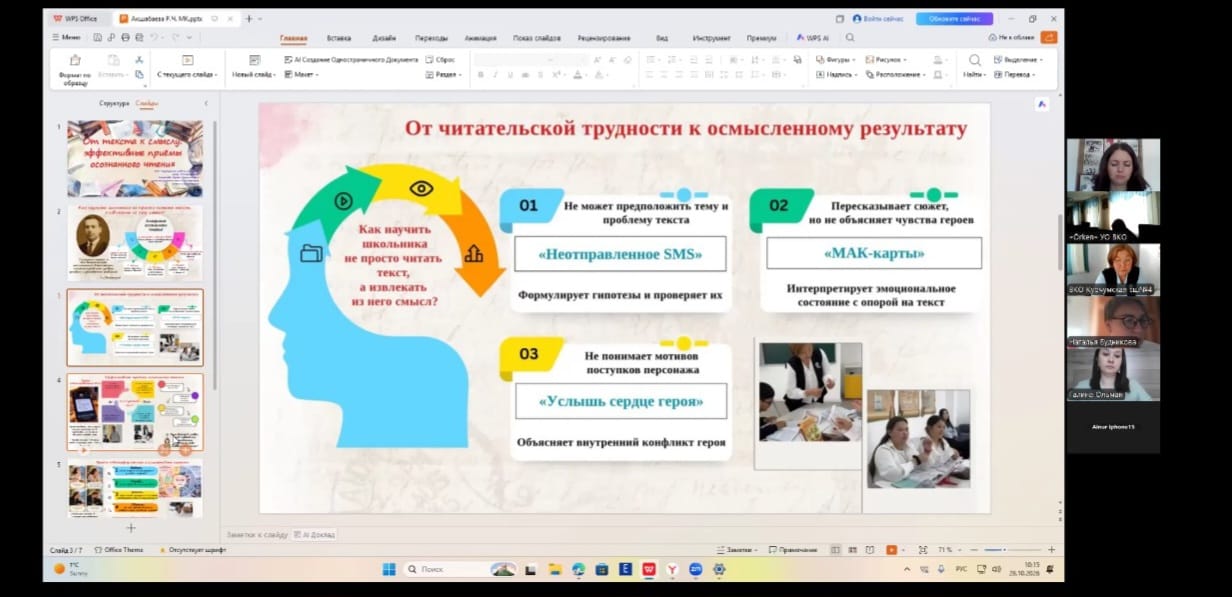Screen dimensions: 1232x597
Task: Toggle Comments (Примечания) in status bar
Action: click(x=793, y=550)
